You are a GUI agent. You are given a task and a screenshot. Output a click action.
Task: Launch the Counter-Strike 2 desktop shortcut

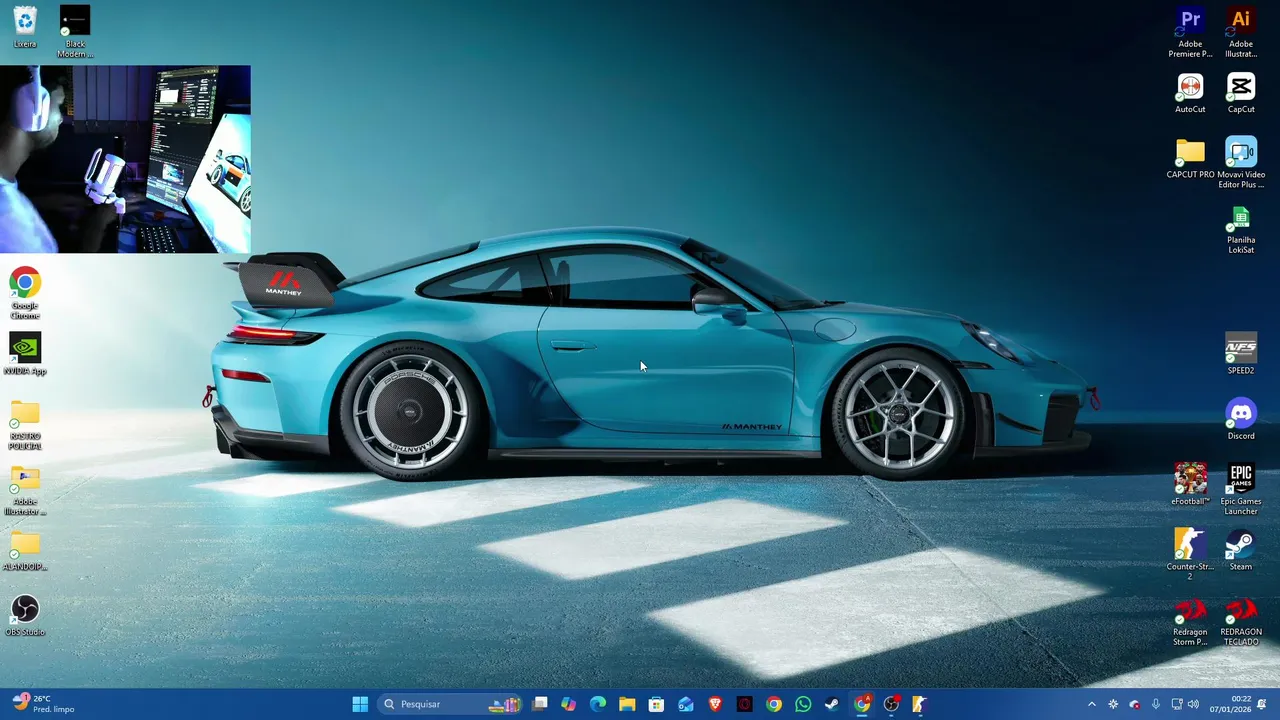(x=1190, y=554)
